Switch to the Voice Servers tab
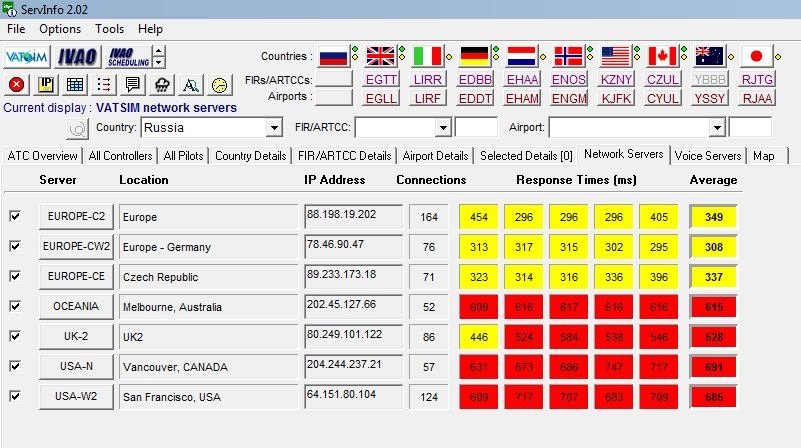Viewport: 801px width, 448px height. tap(708, 155)
